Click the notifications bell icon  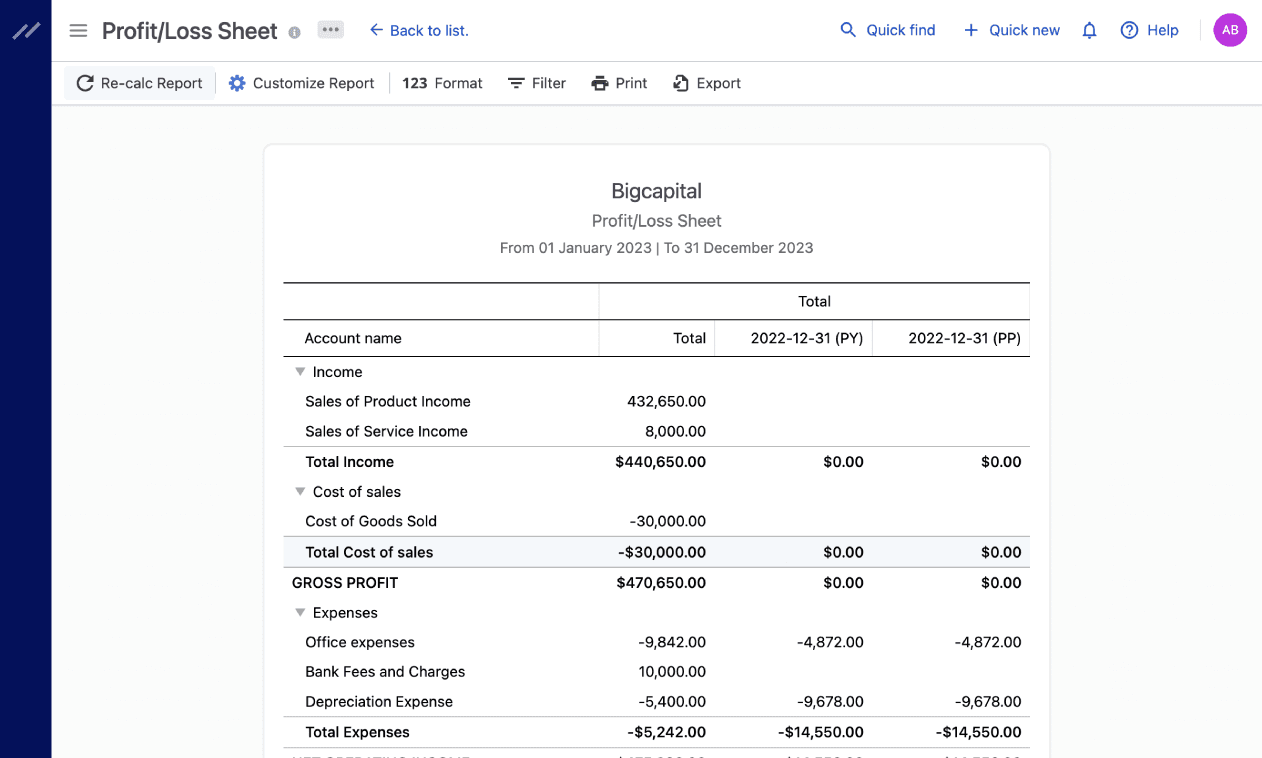coord(1090,31)
